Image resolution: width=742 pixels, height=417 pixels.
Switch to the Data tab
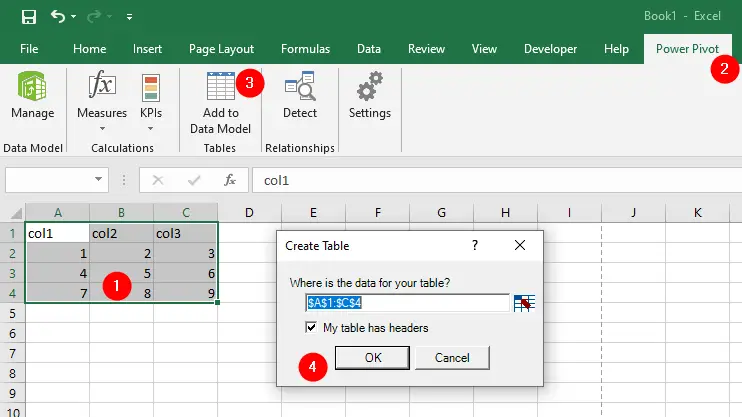pyautogui.click(x=369, y=49)
